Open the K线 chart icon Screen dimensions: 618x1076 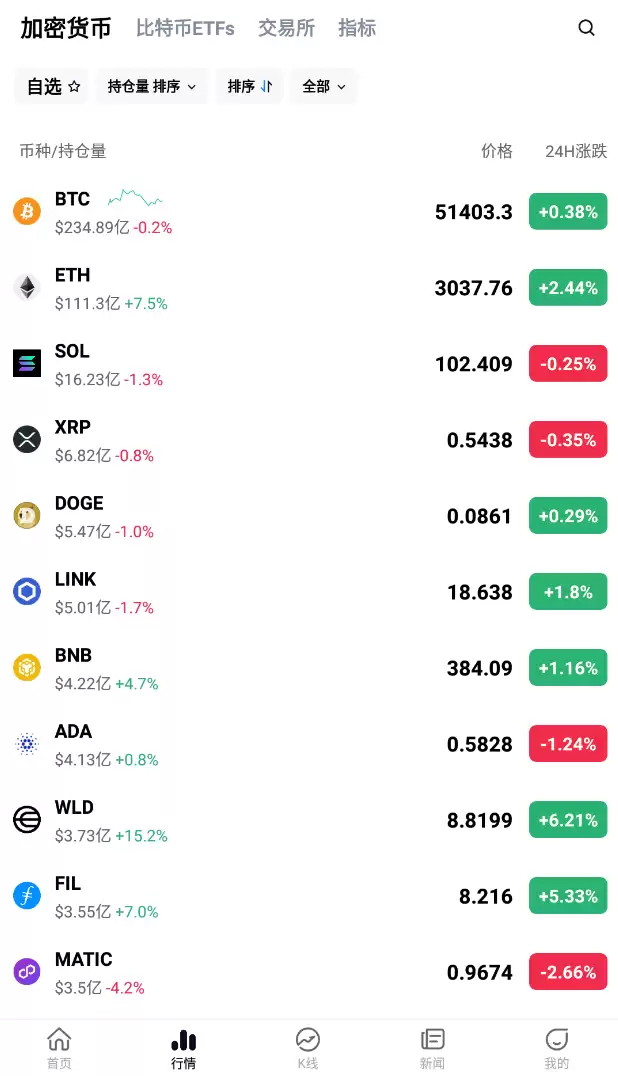click(308, 1040)
